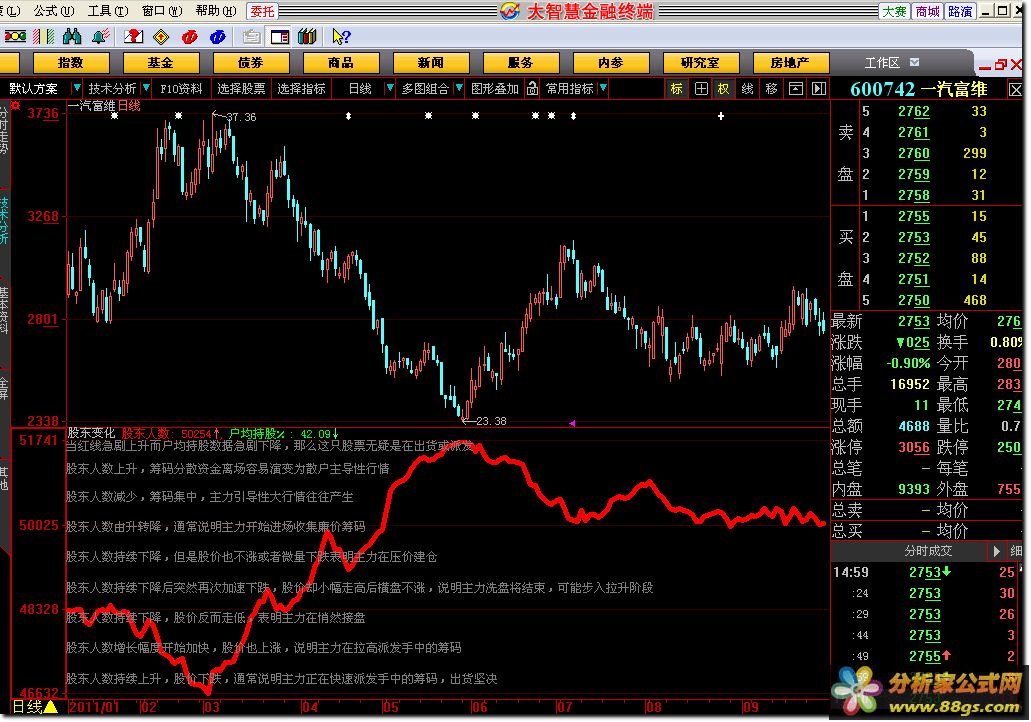Screen dimensions: 1031x722
Task: Click the 选择股票 button
Action: coord(241,88)
